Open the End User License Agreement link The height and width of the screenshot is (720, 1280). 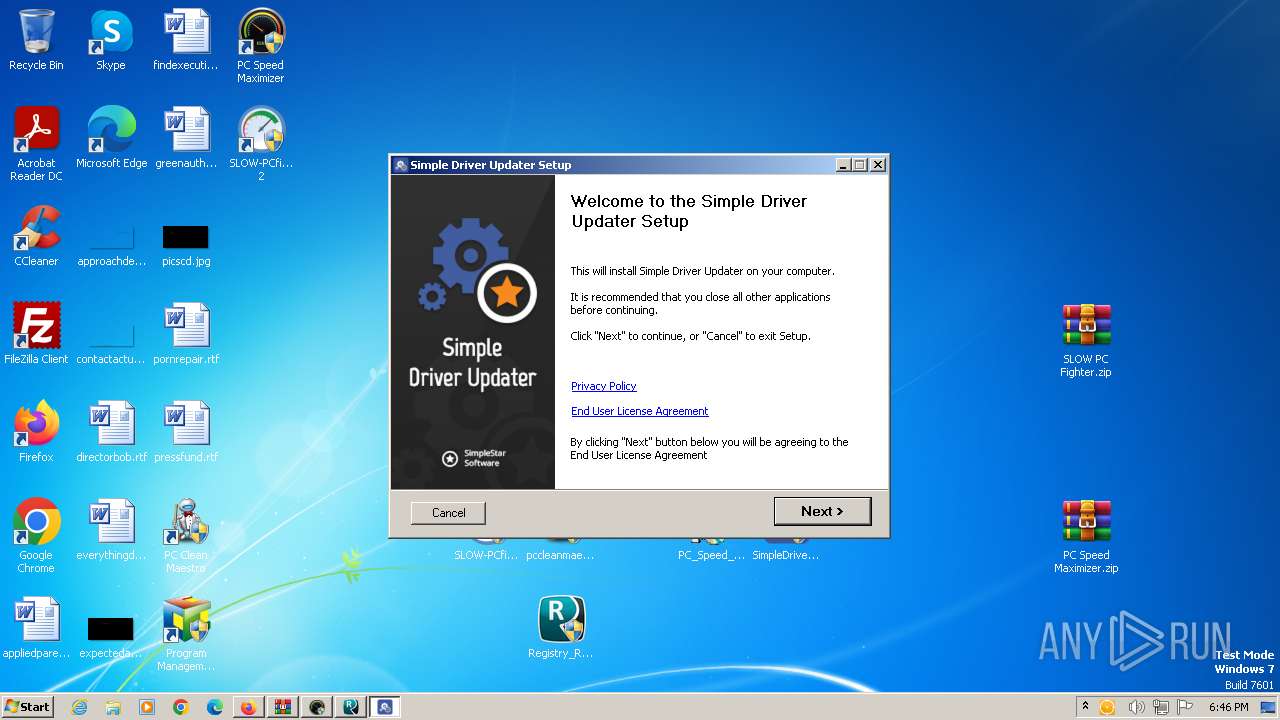(x=639, y=411)
